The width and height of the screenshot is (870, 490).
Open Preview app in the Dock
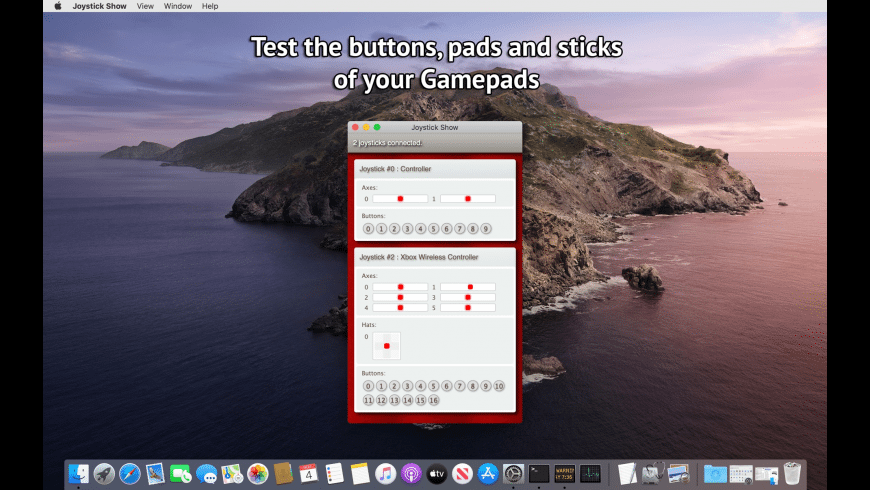click(678, 474)
